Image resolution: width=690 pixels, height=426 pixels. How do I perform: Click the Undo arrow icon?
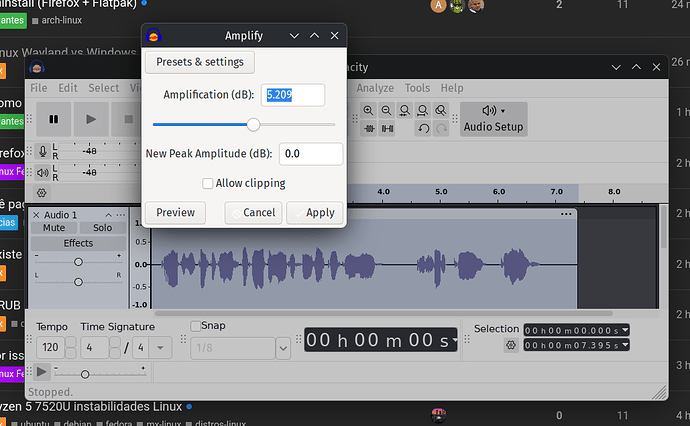pyautogui.click(x=423, y=129)
